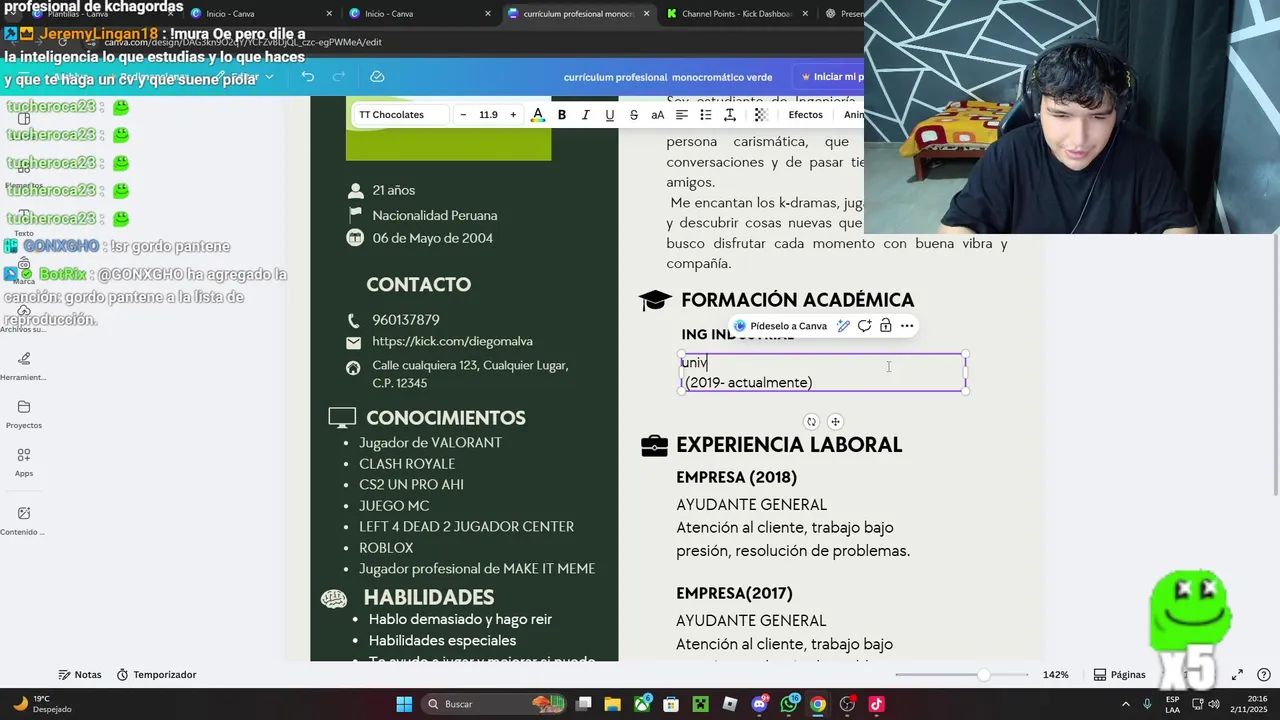Click EXPERIENCIA LABORAL heading

(789, 445)
